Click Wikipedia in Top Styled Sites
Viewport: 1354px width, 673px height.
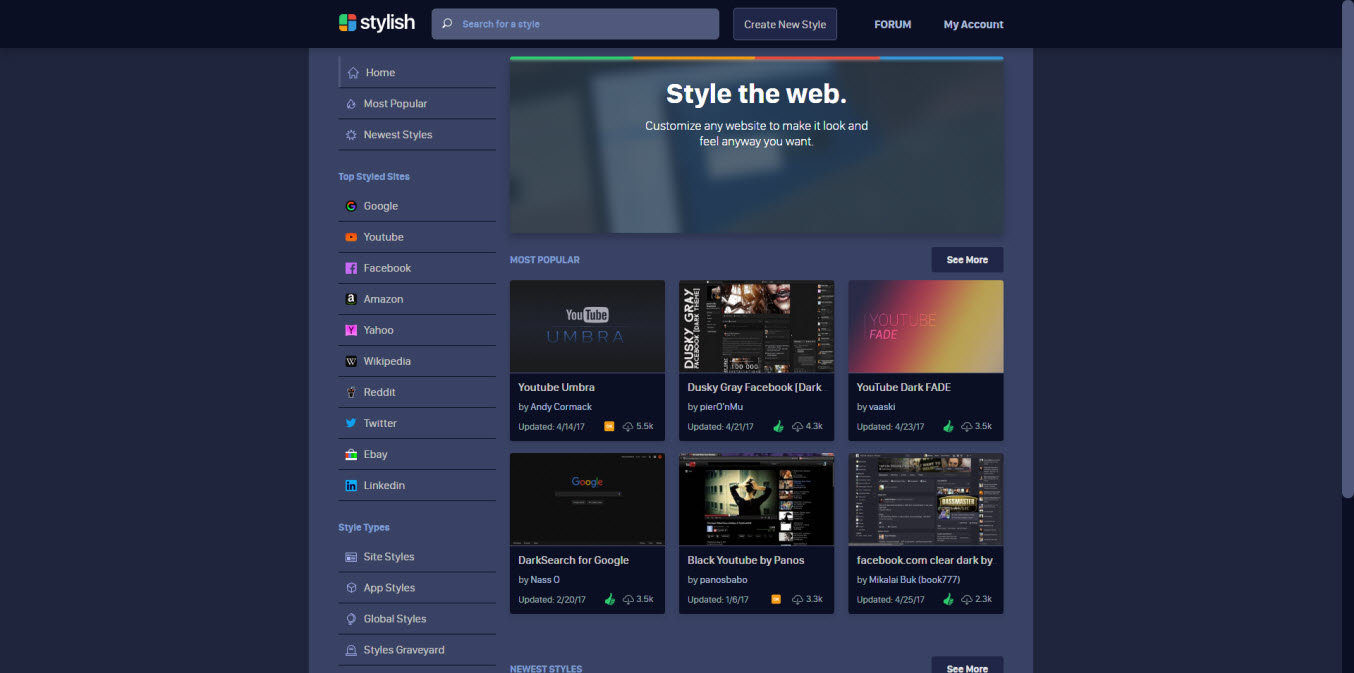(x=417, y=361)
